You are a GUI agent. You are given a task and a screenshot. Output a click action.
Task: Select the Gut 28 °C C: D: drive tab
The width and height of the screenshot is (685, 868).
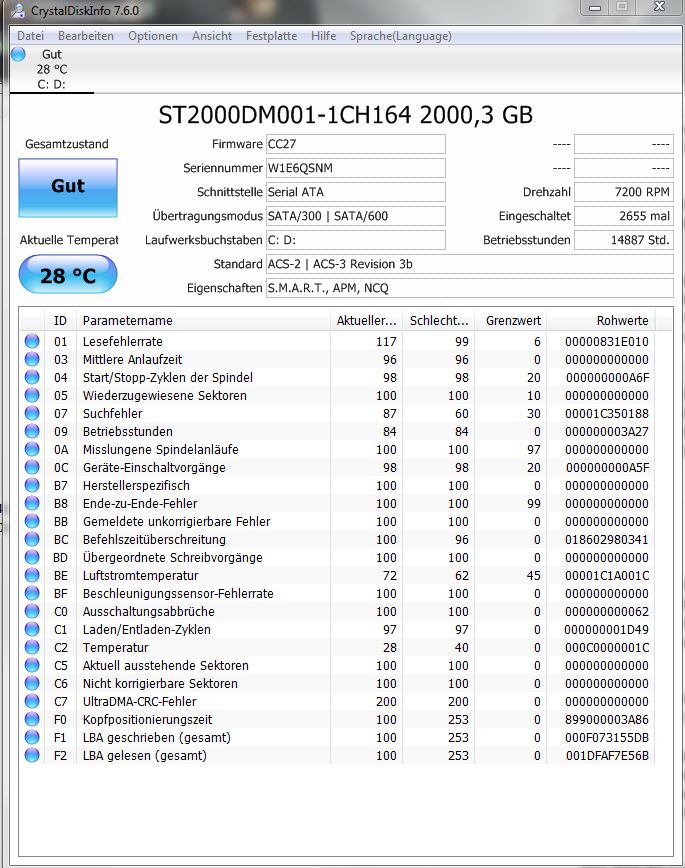[x=51, y=69]
